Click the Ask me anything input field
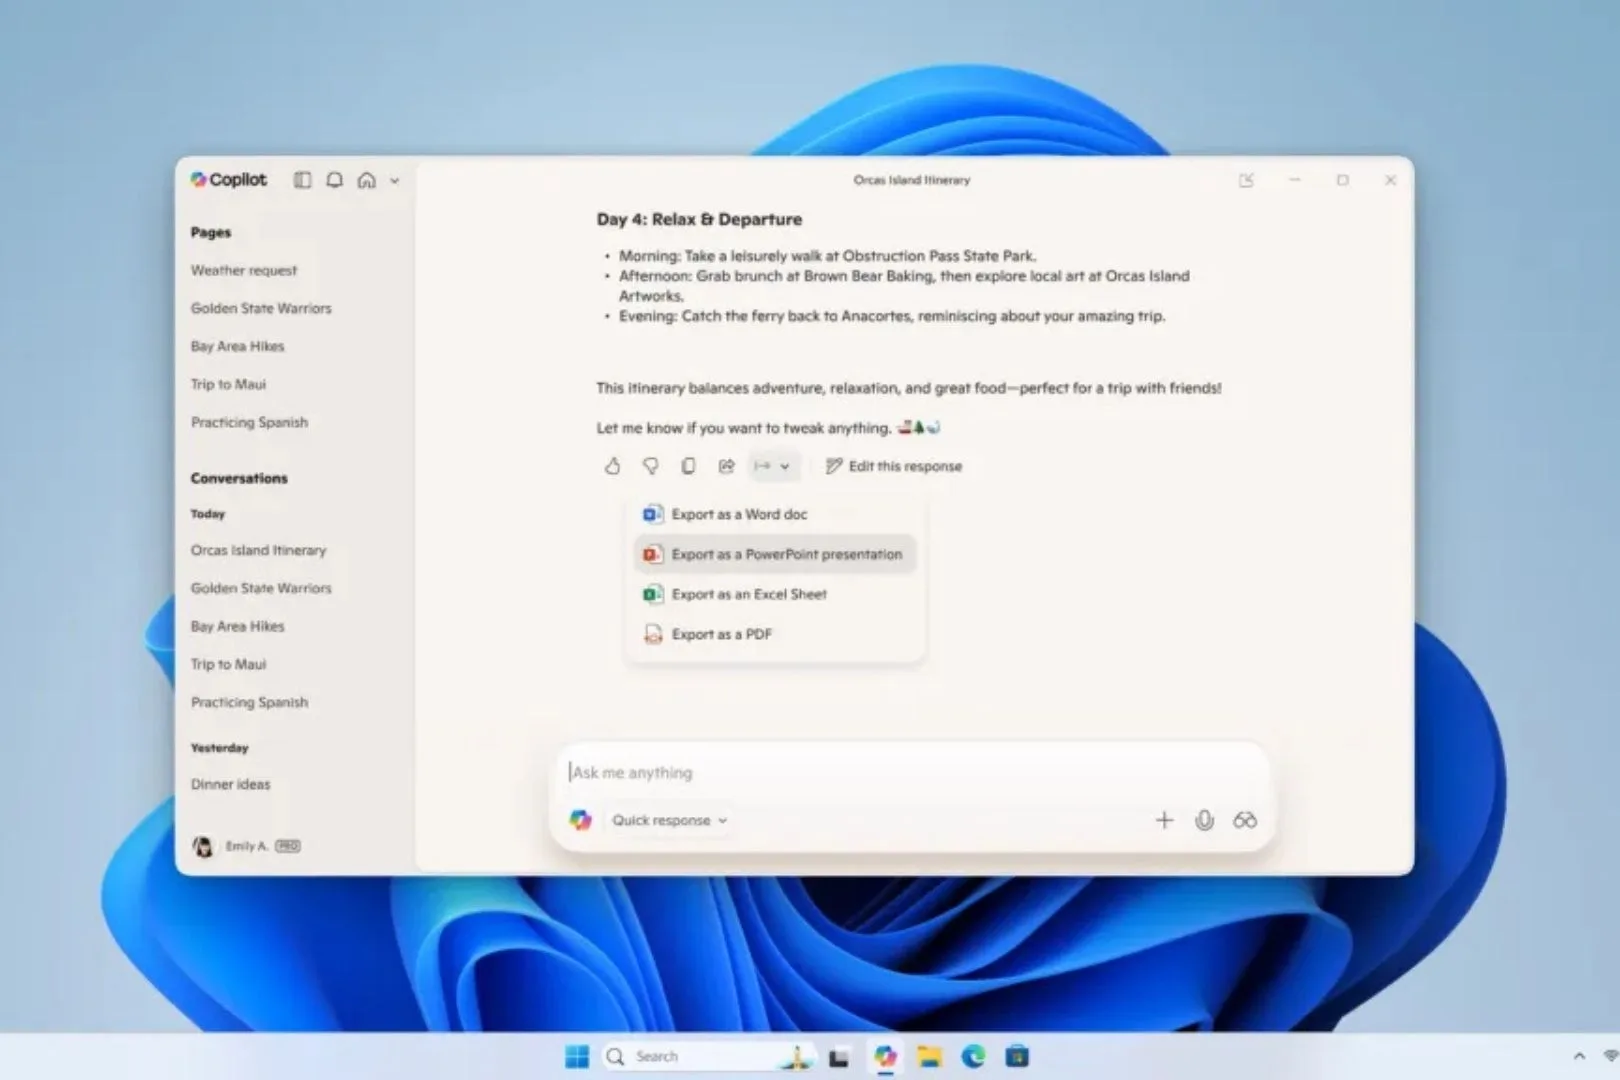Screen dimensions: 1620x1080 coord(900,772)
